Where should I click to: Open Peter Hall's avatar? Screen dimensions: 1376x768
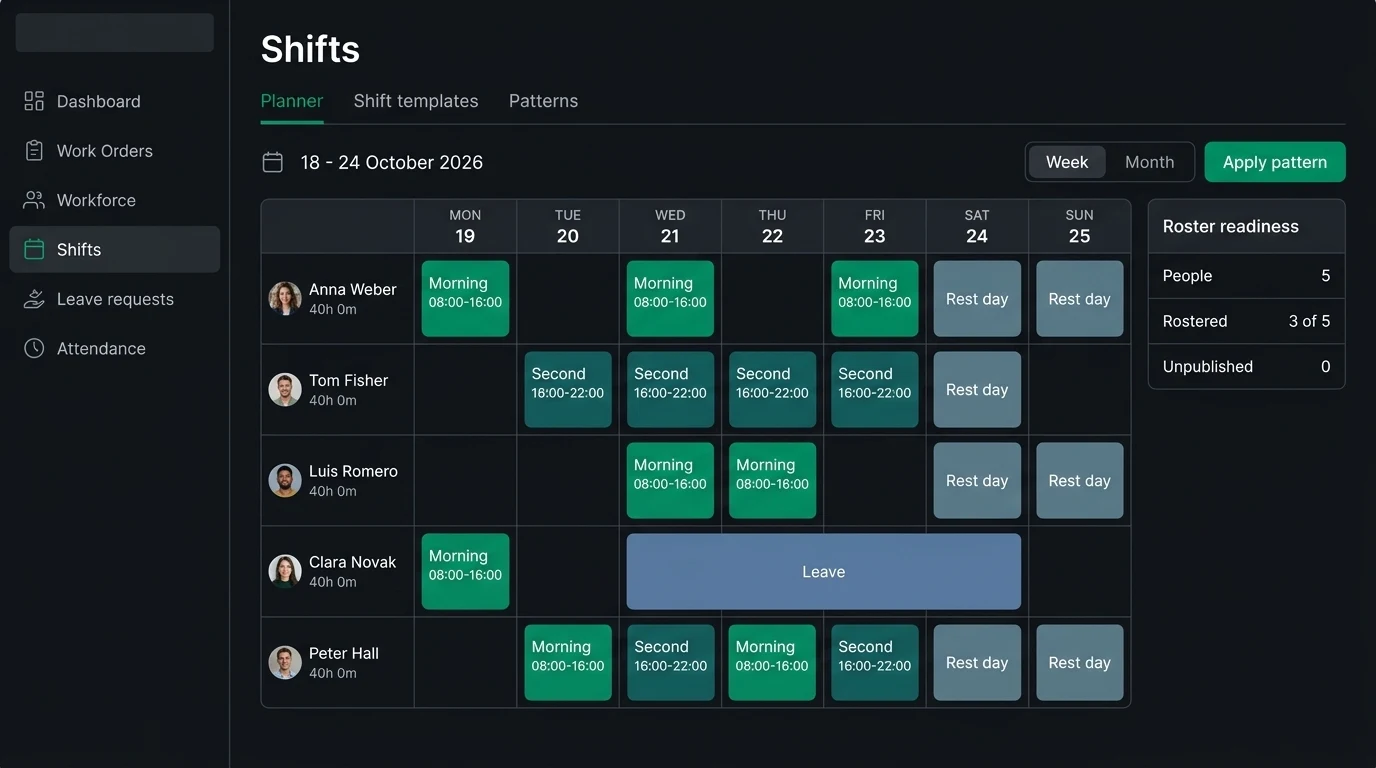tap(285, 662)
